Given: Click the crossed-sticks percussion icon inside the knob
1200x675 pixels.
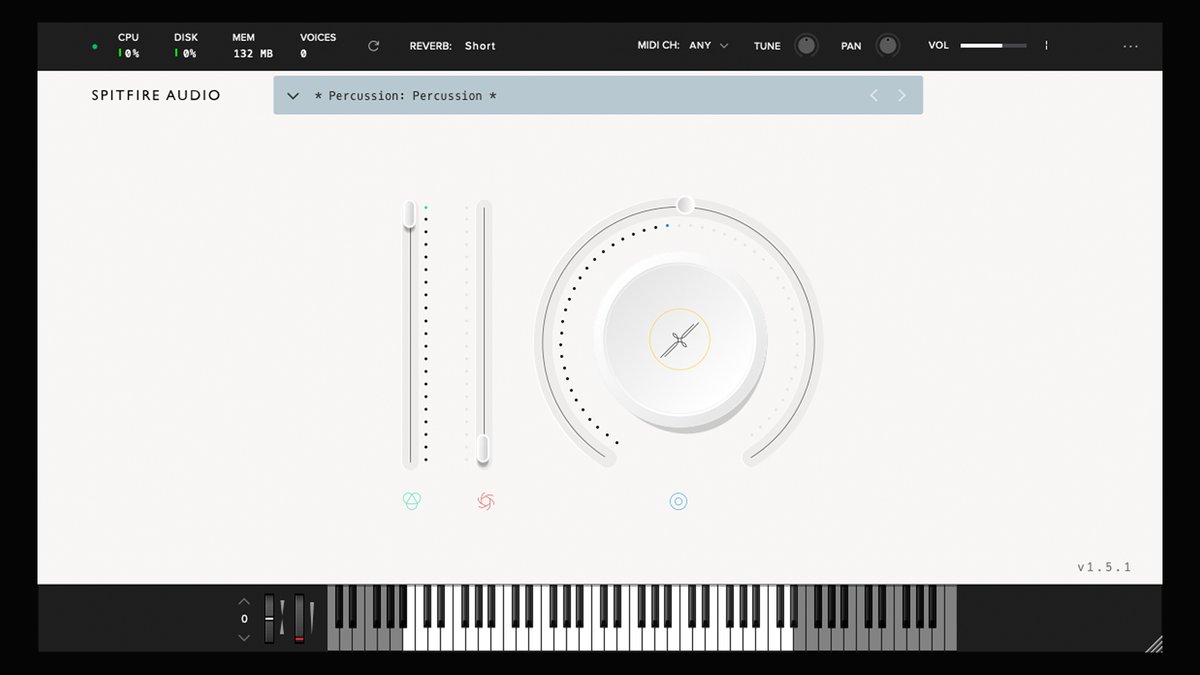Looking at the screenshot, I should [679, 339].
